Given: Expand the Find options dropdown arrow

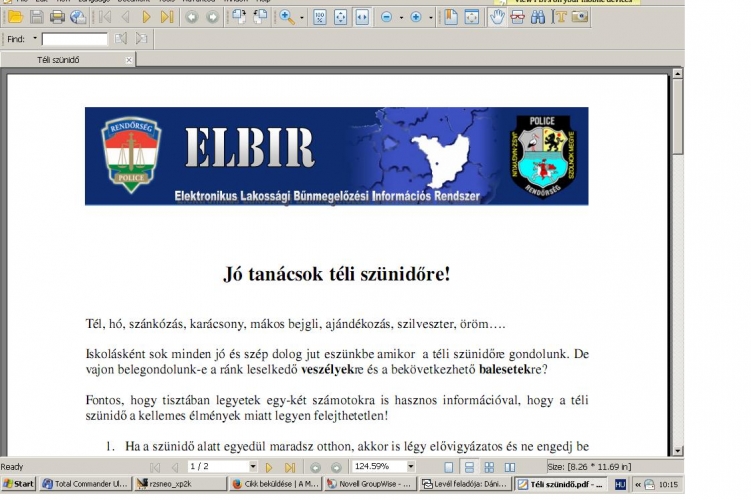Looking at the screenshot, I should click(x=35, y=39).
